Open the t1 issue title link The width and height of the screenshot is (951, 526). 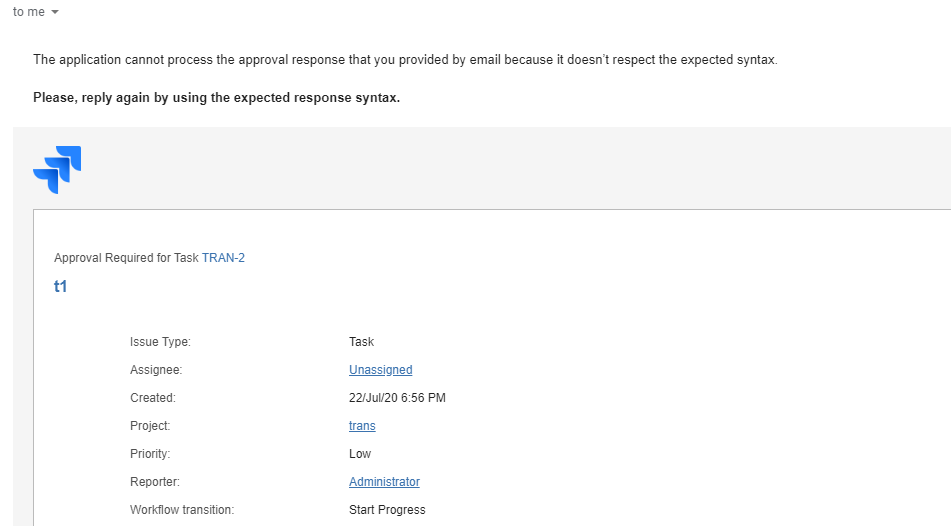click(60, 286)
